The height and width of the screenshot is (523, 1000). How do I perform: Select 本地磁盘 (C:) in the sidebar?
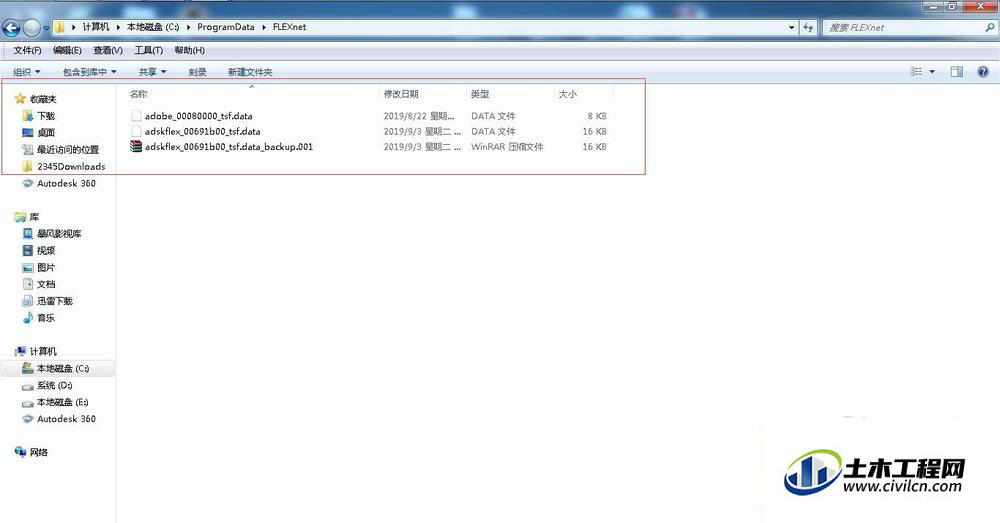[x=62, y=369]
